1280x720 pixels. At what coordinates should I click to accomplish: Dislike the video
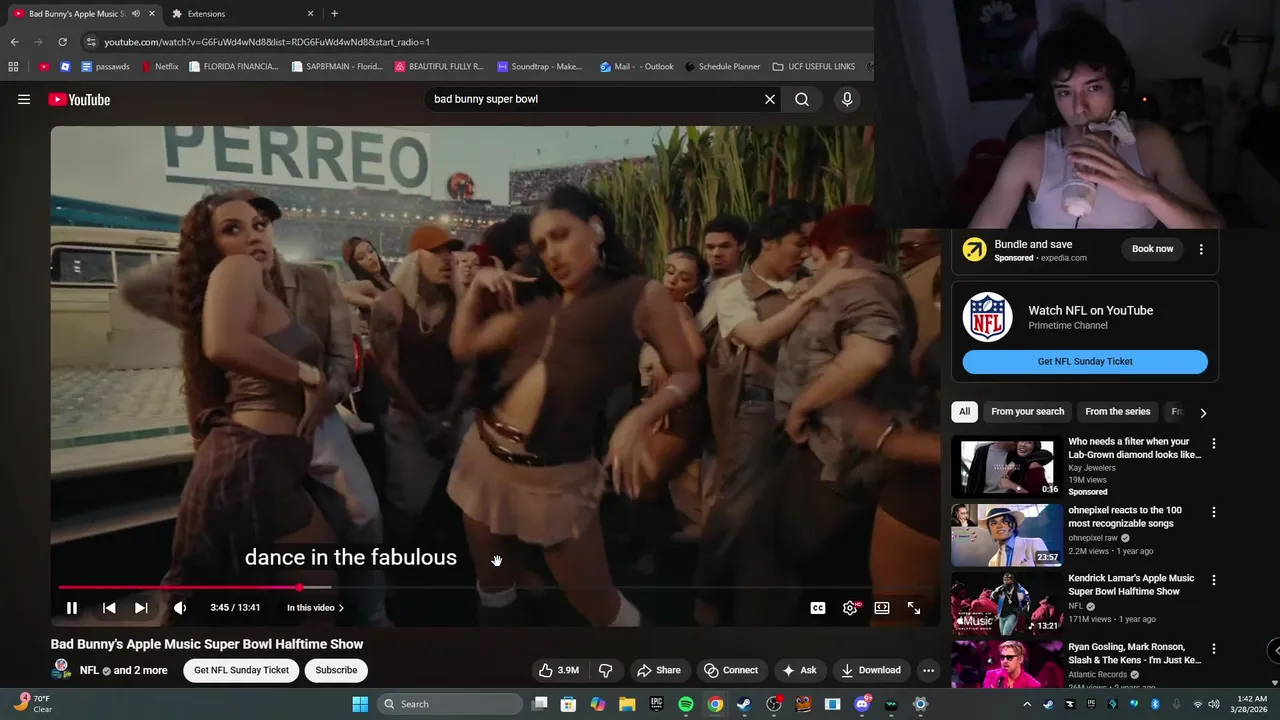coord(605,670)
